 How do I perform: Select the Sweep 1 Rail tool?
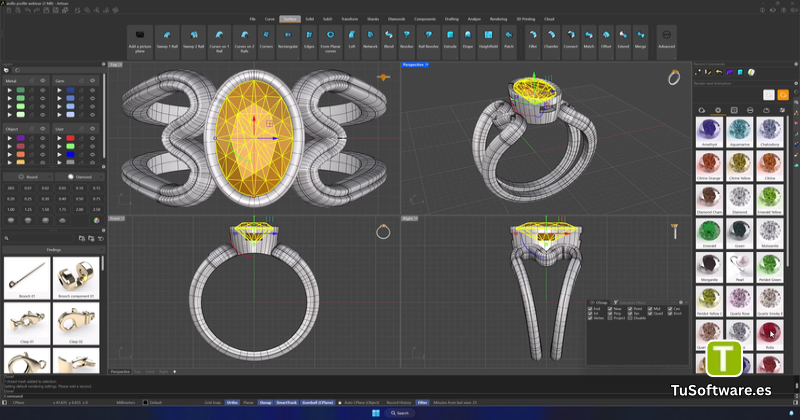point(167,40)
